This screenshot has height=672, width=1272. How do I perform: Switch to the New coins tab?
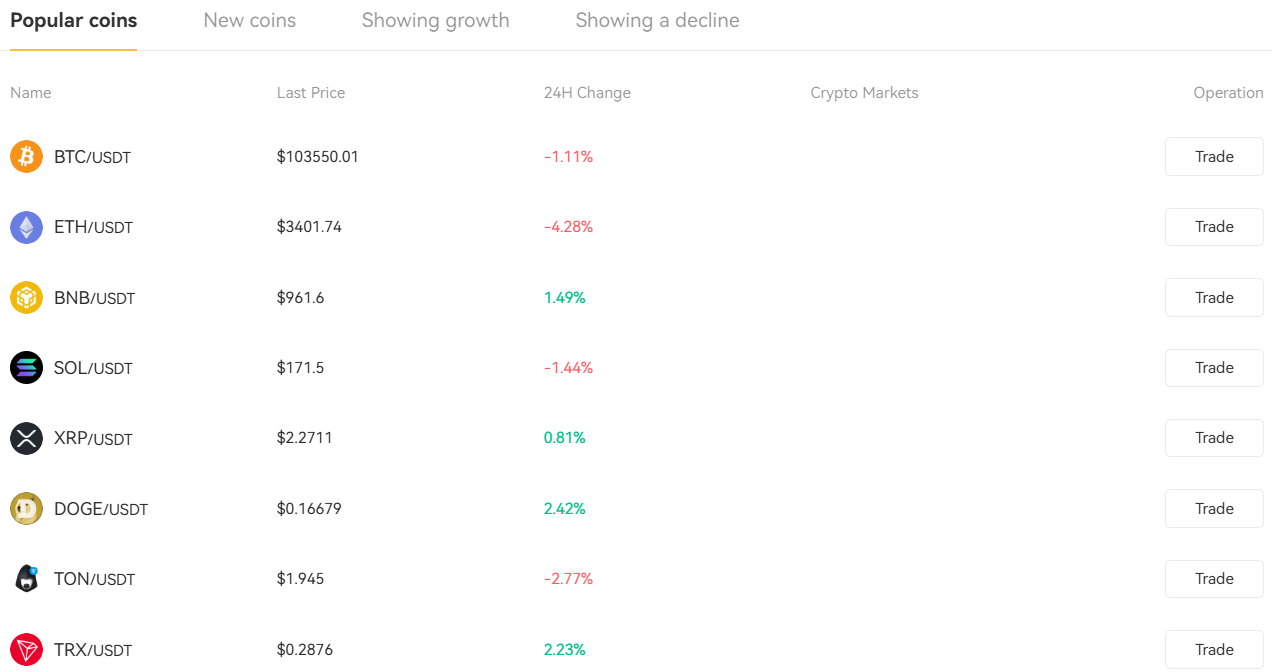(249, 20)
